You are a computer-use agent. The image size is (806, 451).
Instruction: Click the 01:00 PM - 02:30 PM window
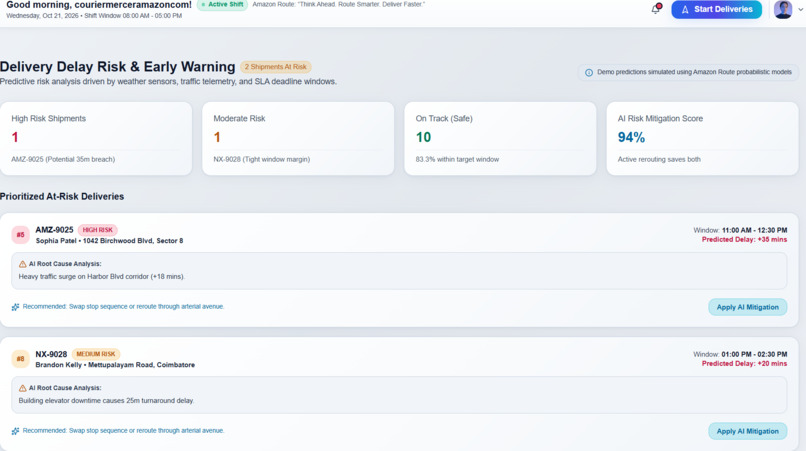coord(754,354)
